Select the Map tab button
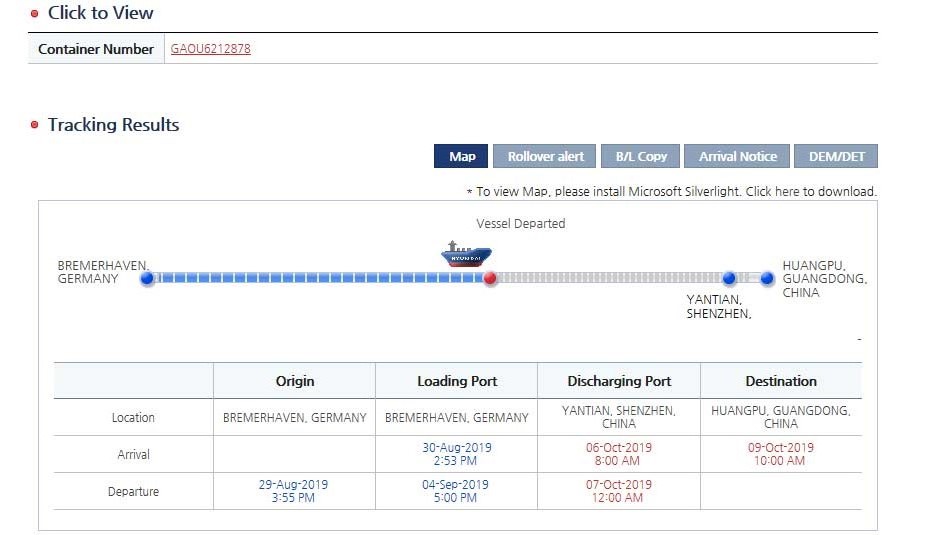 click(x=462, y=156)
